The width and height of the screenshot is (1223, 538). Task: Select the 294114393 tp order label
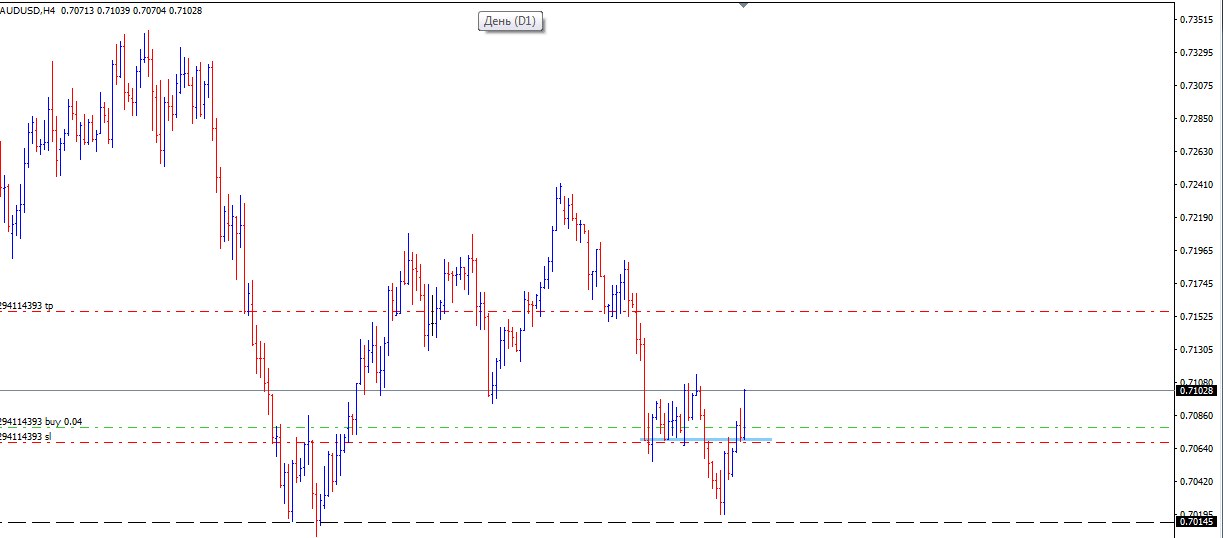27,306
